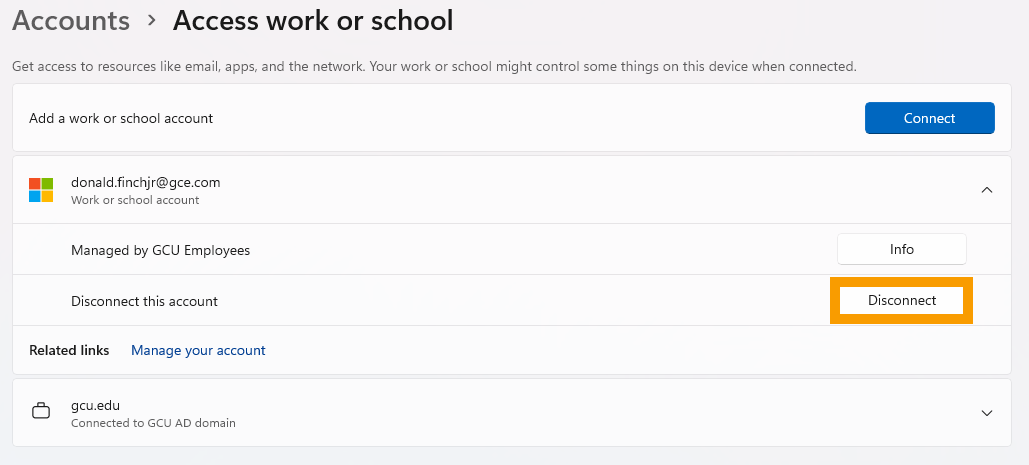Image resolution: width=1029 pixels, height=465 pixels.
Task: Open the Manage your account link
Action: 198,350
